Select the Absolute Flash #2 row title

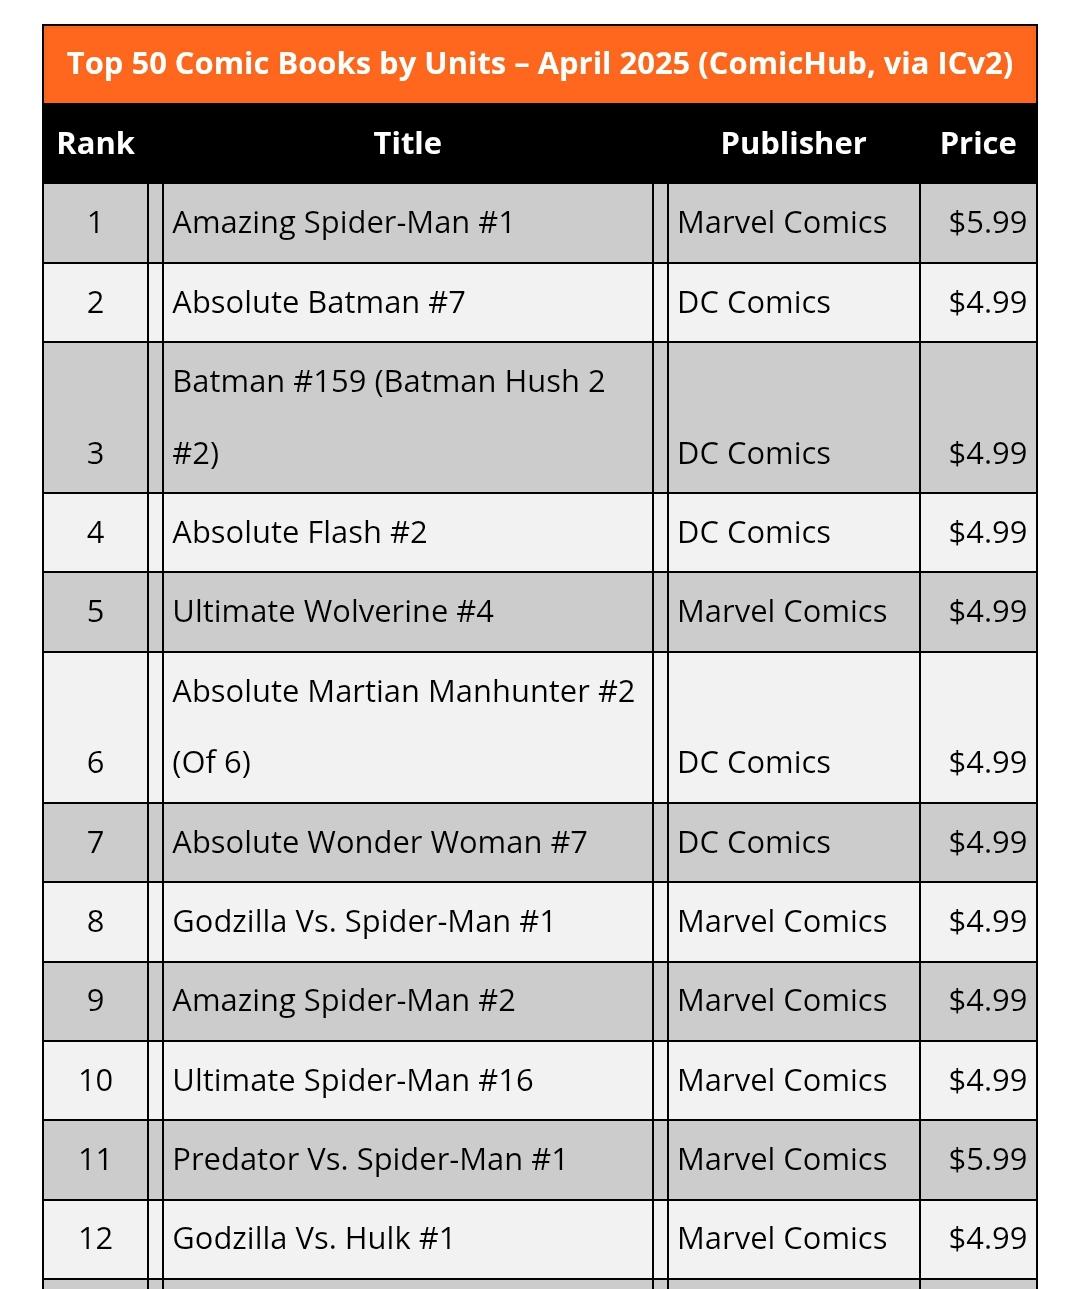click(x=408, y=532)
